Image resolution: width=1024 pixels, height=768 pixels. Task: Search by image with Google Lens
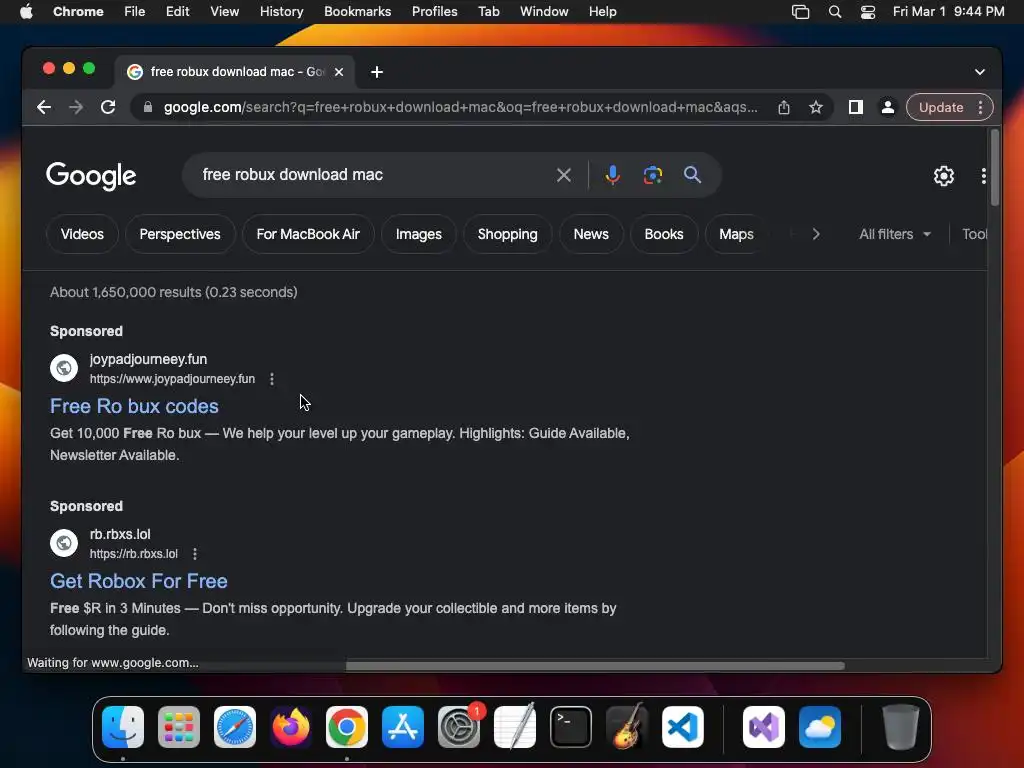pyautogui.click(x=652, y=175)
